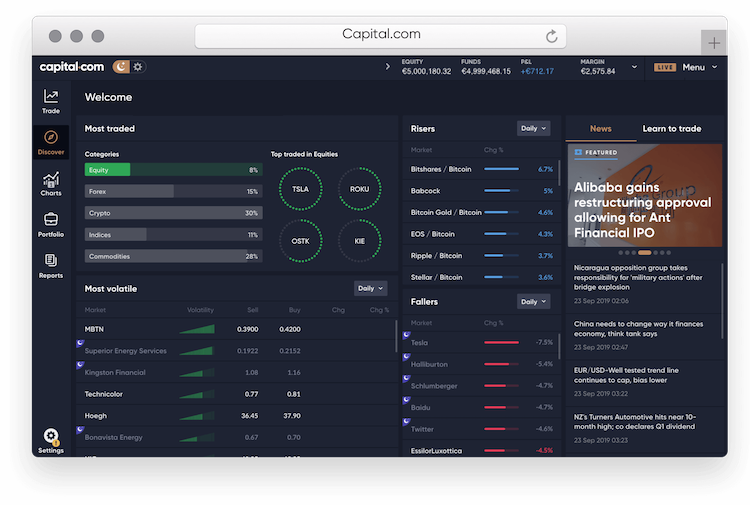Expand account balances chevron after Margin
750x505 pixels.
pyautogui.click(x=634, y=67)
